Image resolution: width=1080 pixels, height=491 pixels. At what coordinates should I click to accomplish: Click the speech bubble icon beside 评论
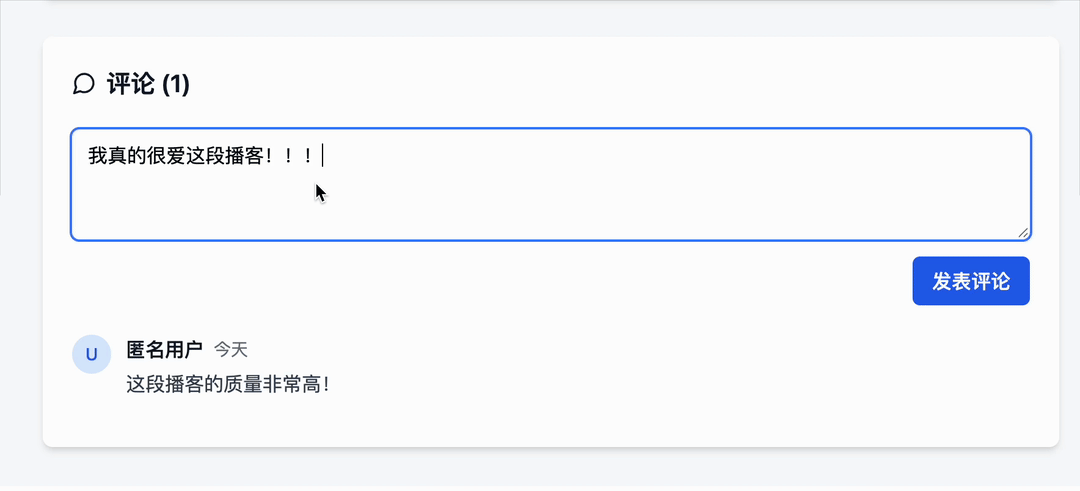[x=83, y=85]
